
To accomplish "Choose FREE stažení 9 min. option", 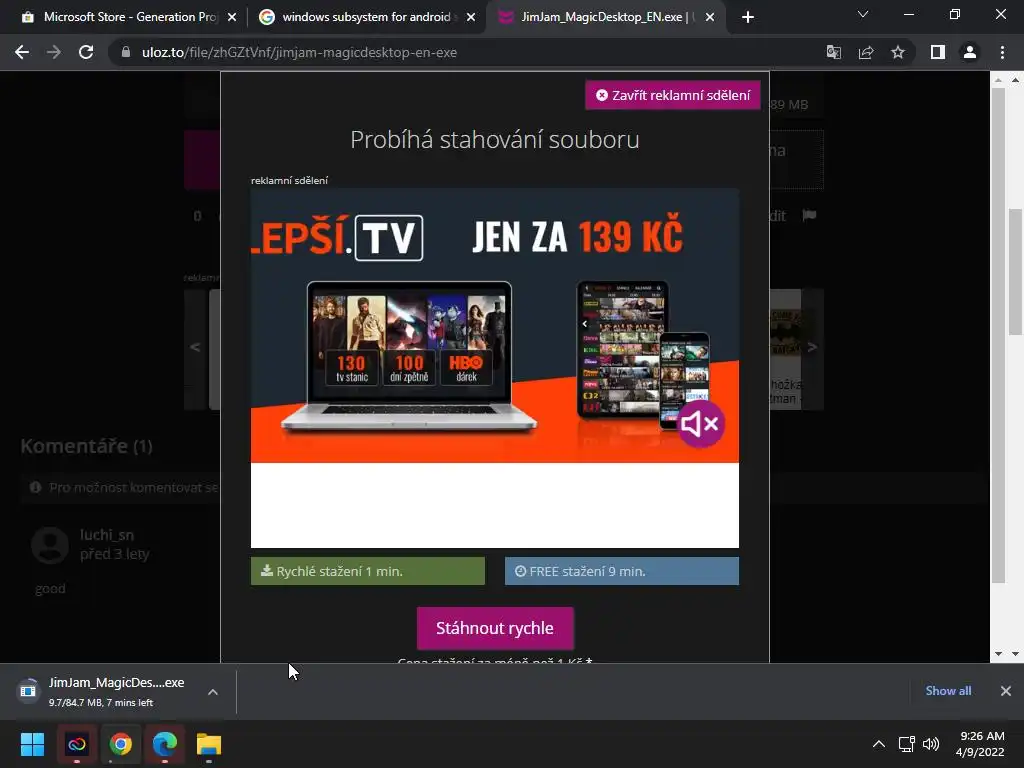I will click(x=622, y=571).
